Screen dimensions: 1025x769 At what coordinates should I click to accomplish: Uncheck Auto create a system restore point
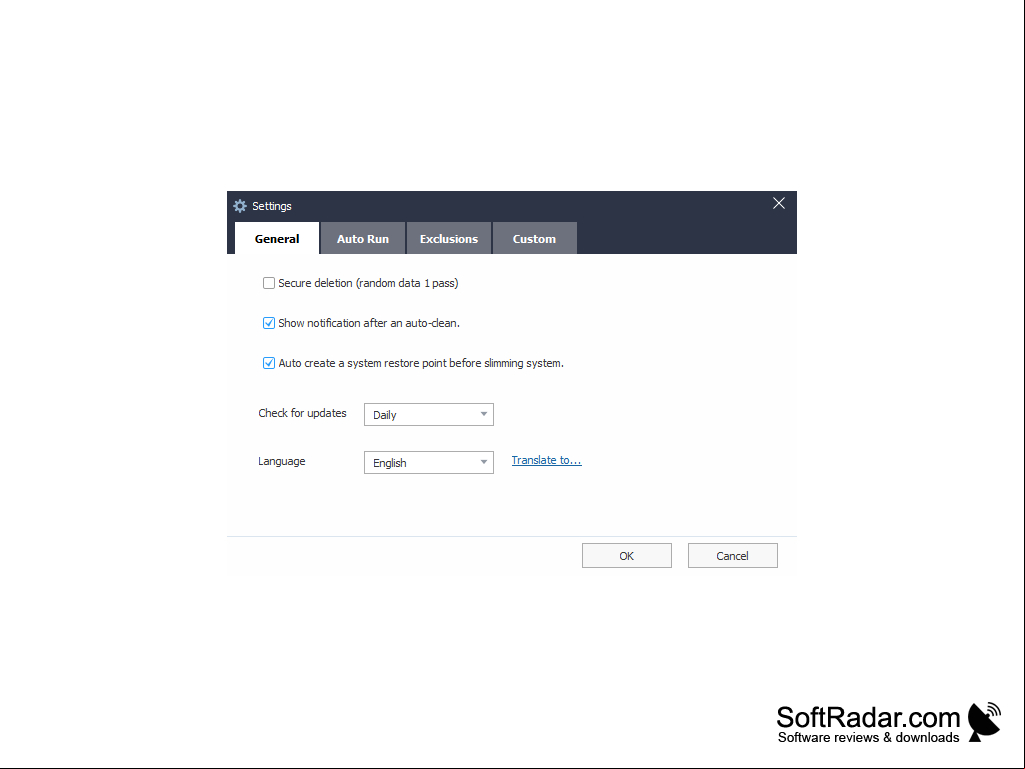269,363
